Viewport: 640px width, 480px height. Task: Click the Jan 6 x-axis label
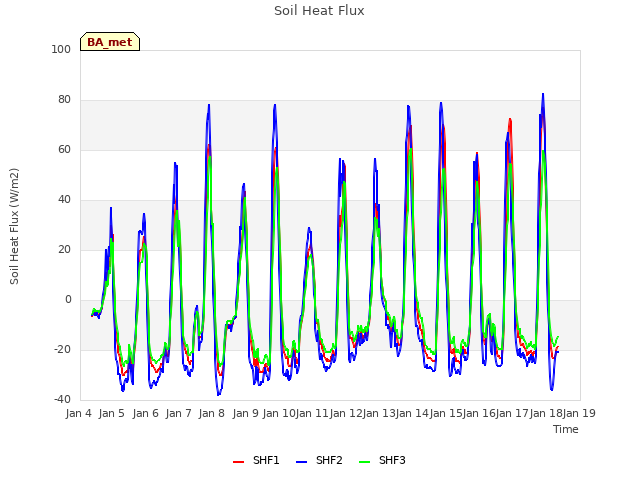pos(145,413)
